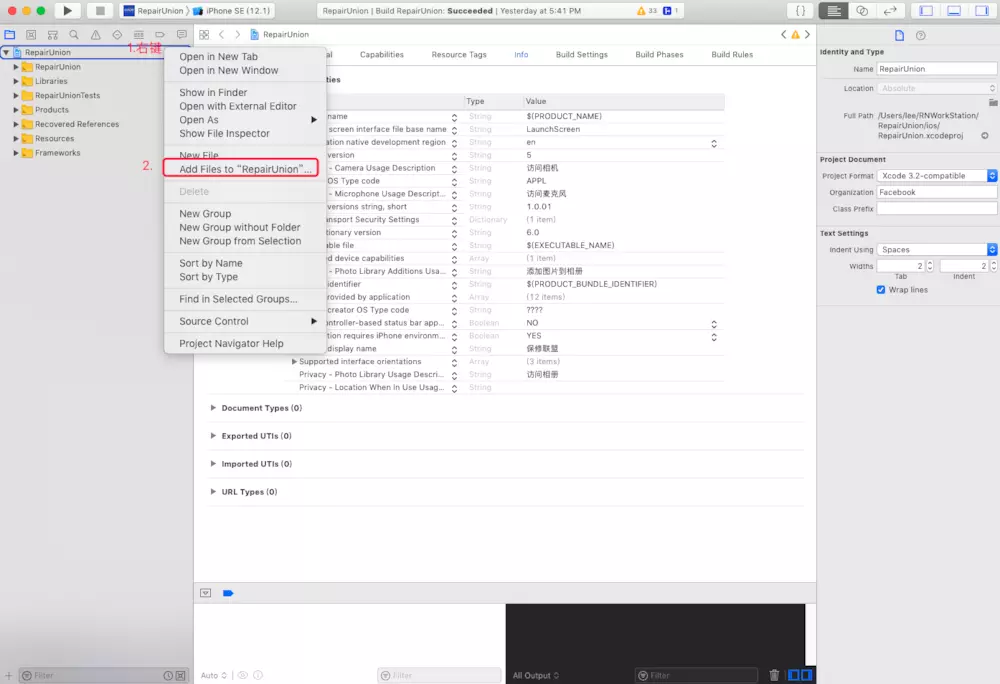Switch to the Build Rules tab
Screen dimensions: 1000x684
(732, 55)
